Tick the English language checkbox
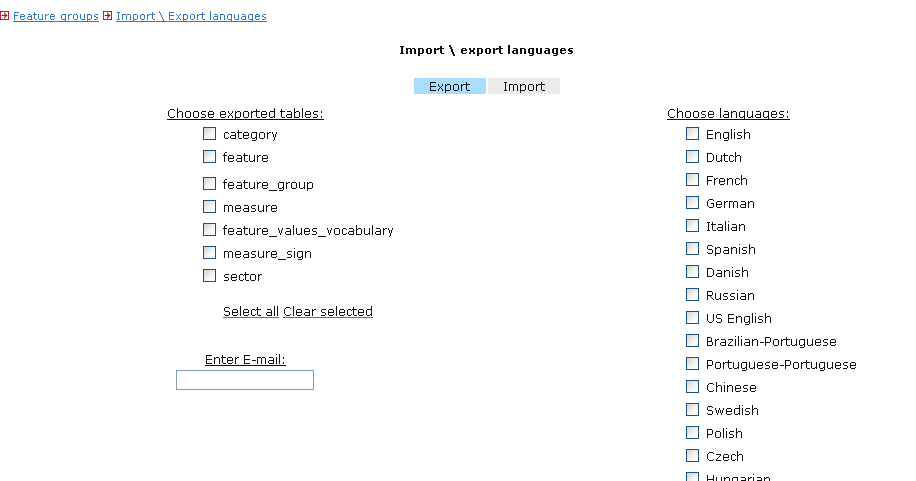The width and height of the screenshot is (916, 481). 692,134
